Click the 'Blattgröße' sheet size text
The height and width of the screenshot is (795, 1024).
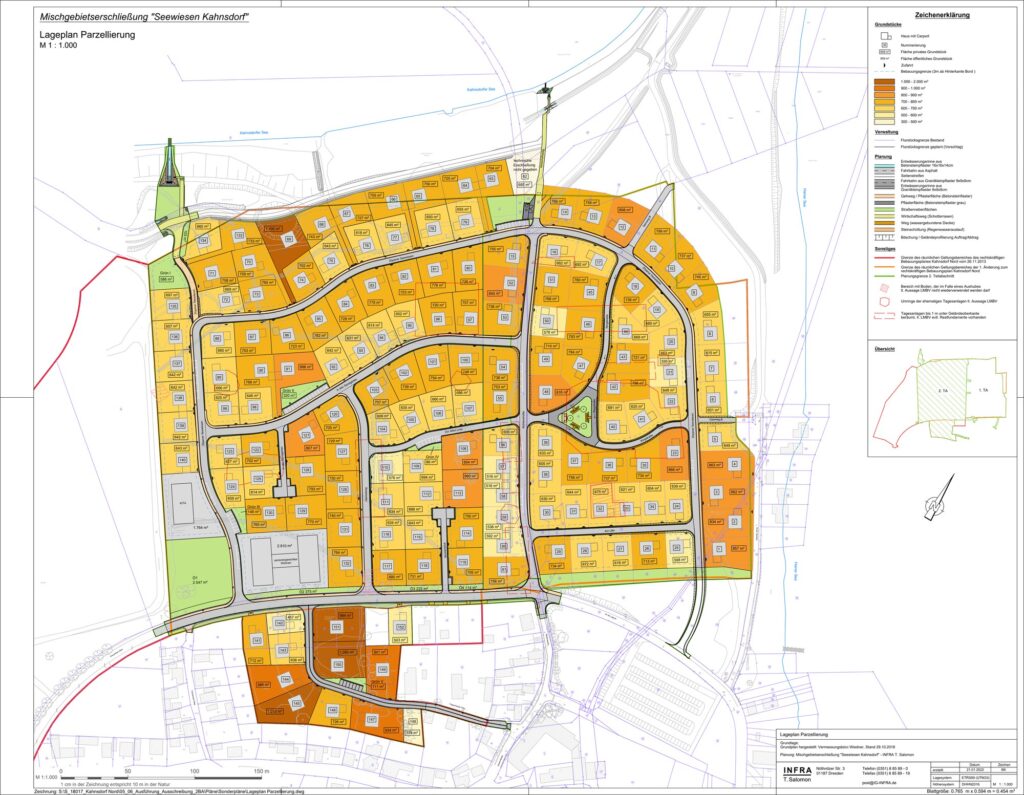[x=973, y=791]
